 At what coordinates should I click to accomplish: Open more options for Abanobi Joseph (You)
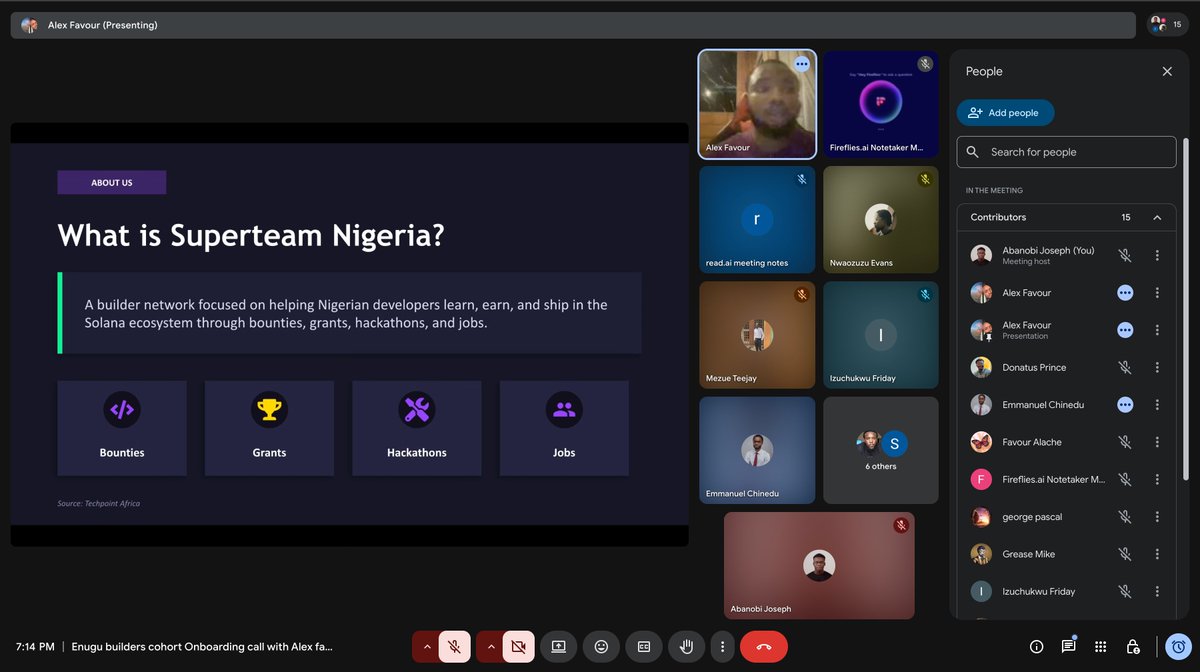point(1157,255)
